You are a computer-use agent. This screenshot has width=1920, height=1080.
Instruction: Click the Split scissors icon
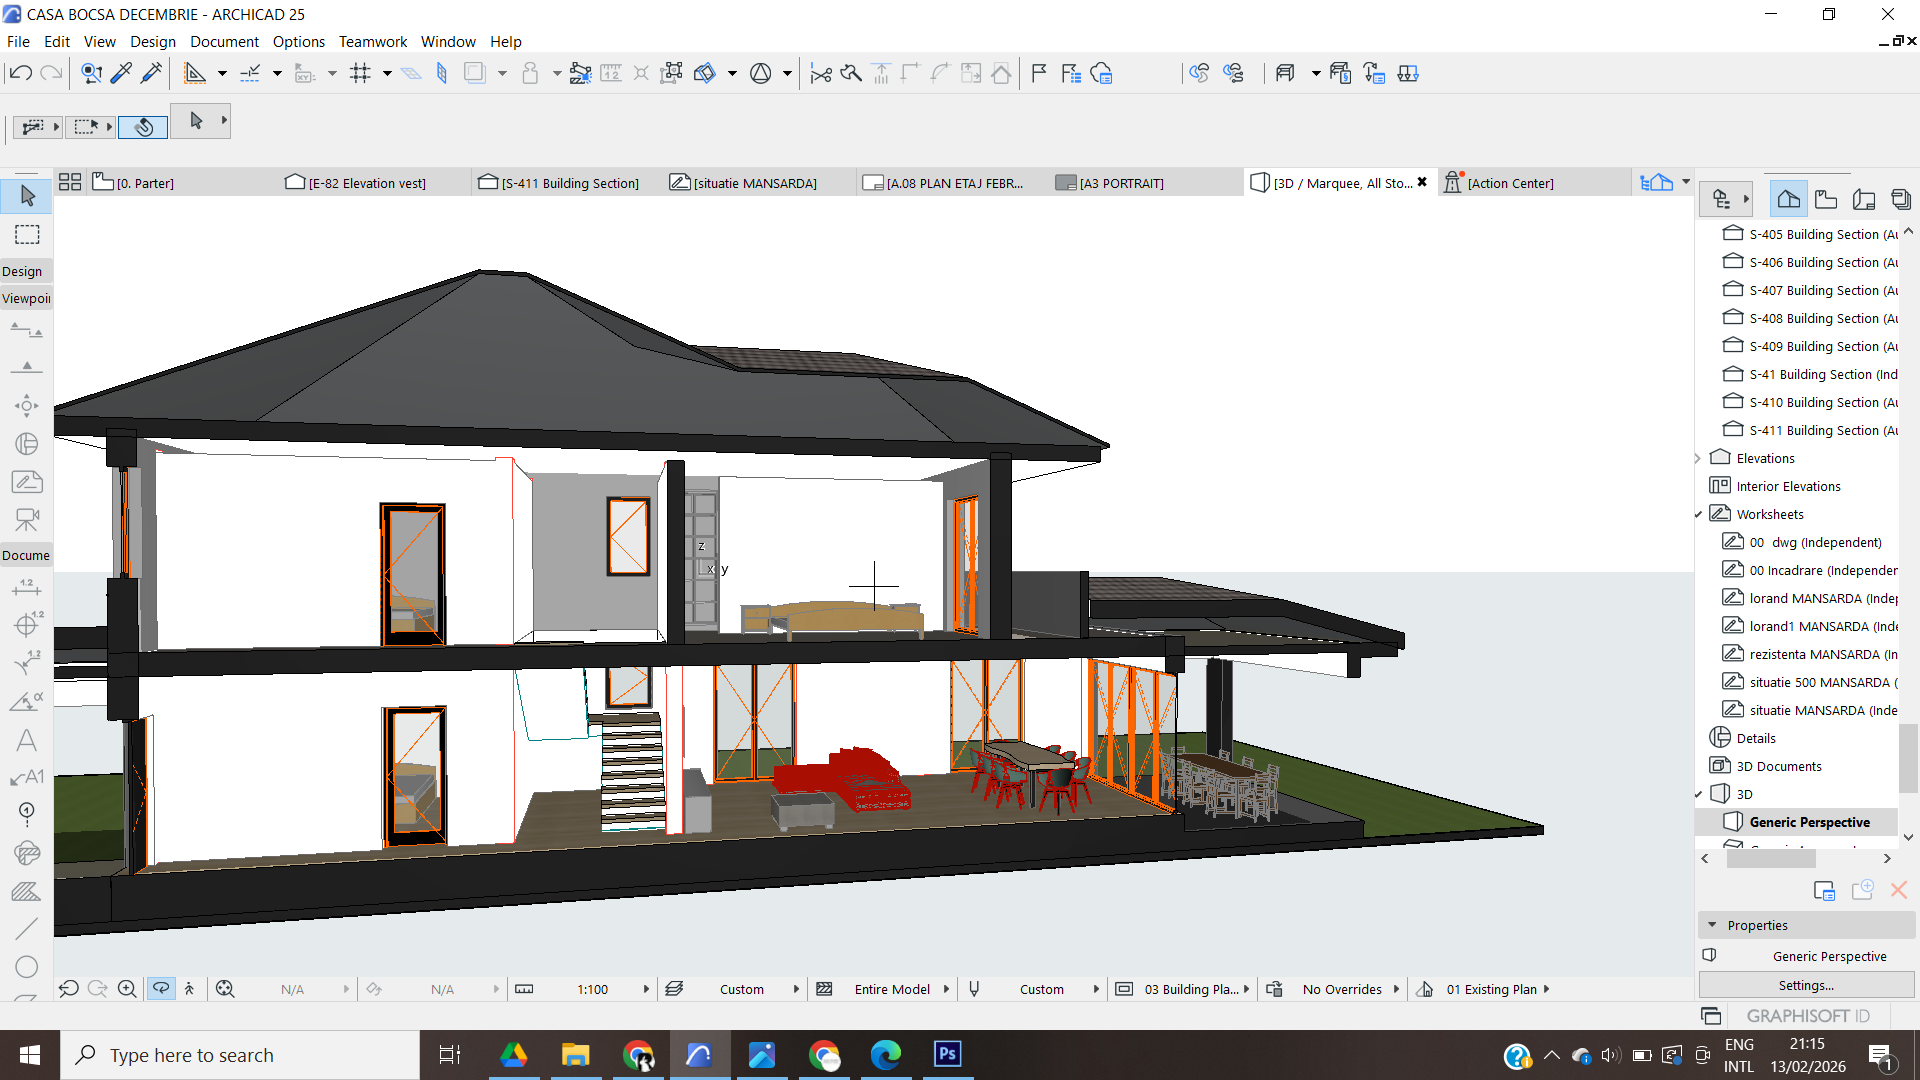tap(821, 73)
